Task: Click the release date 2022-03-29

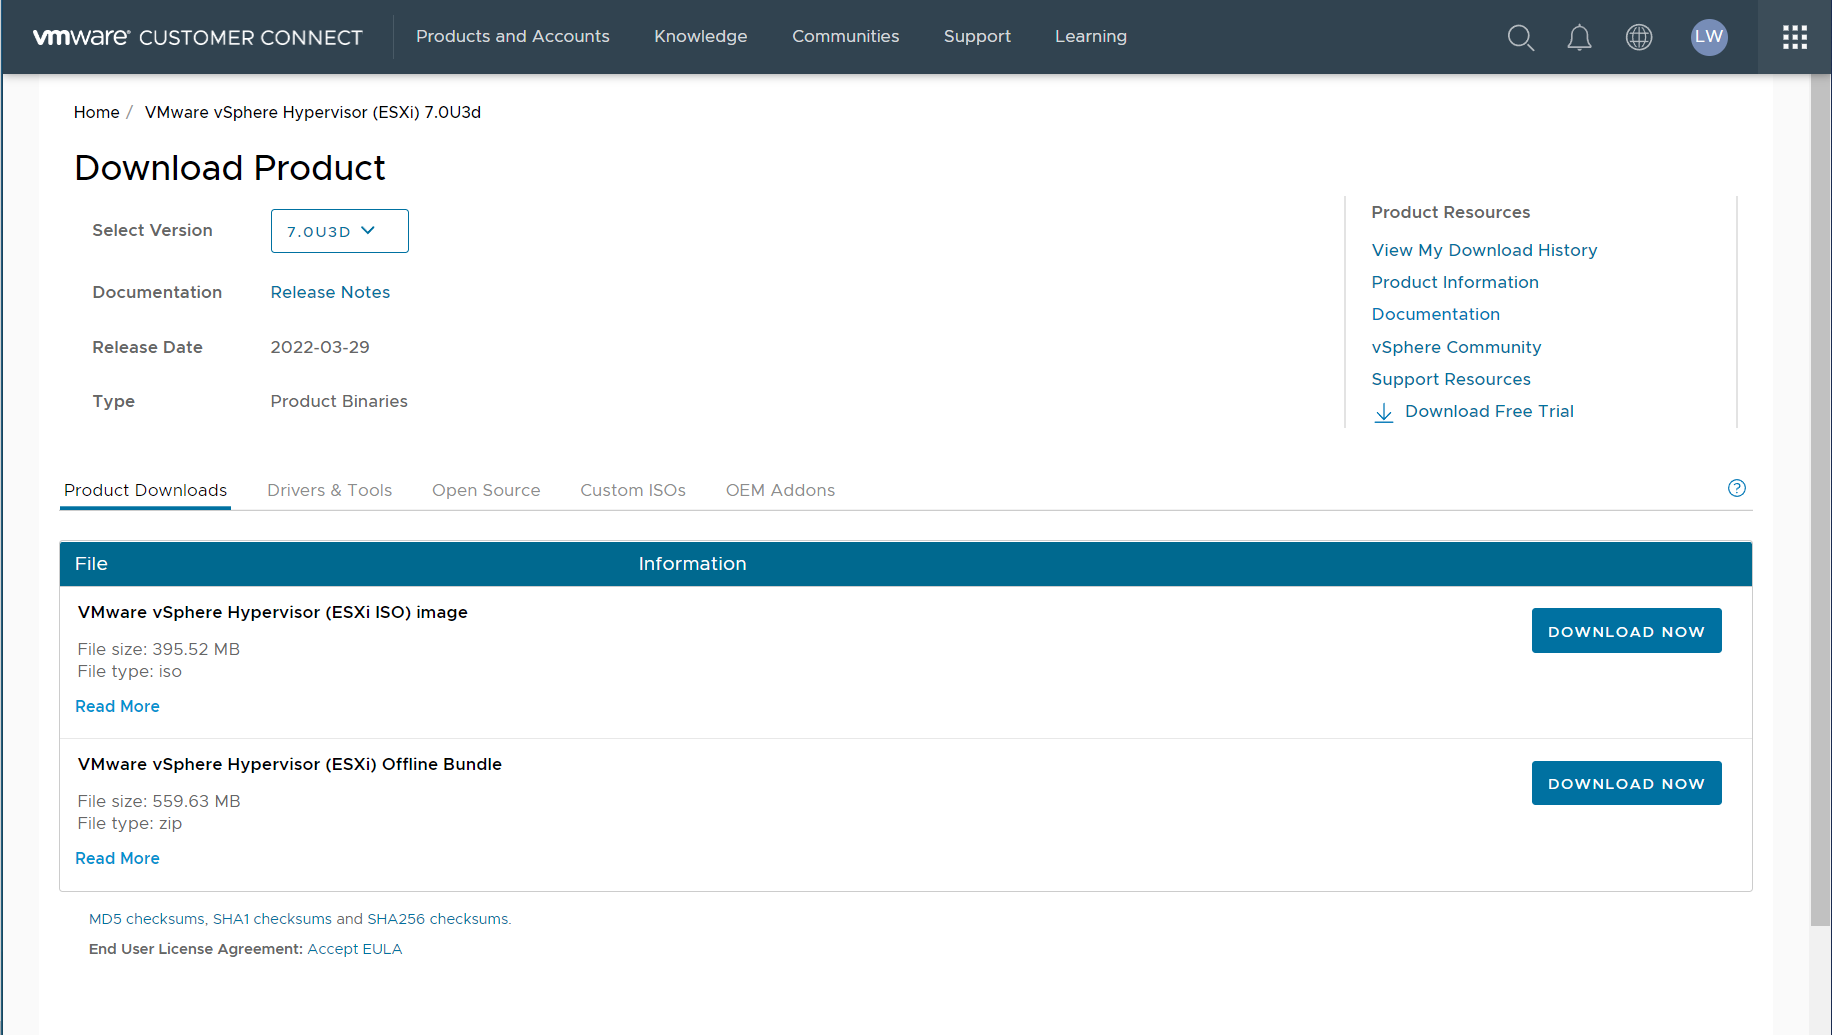Action: [319, 347]
